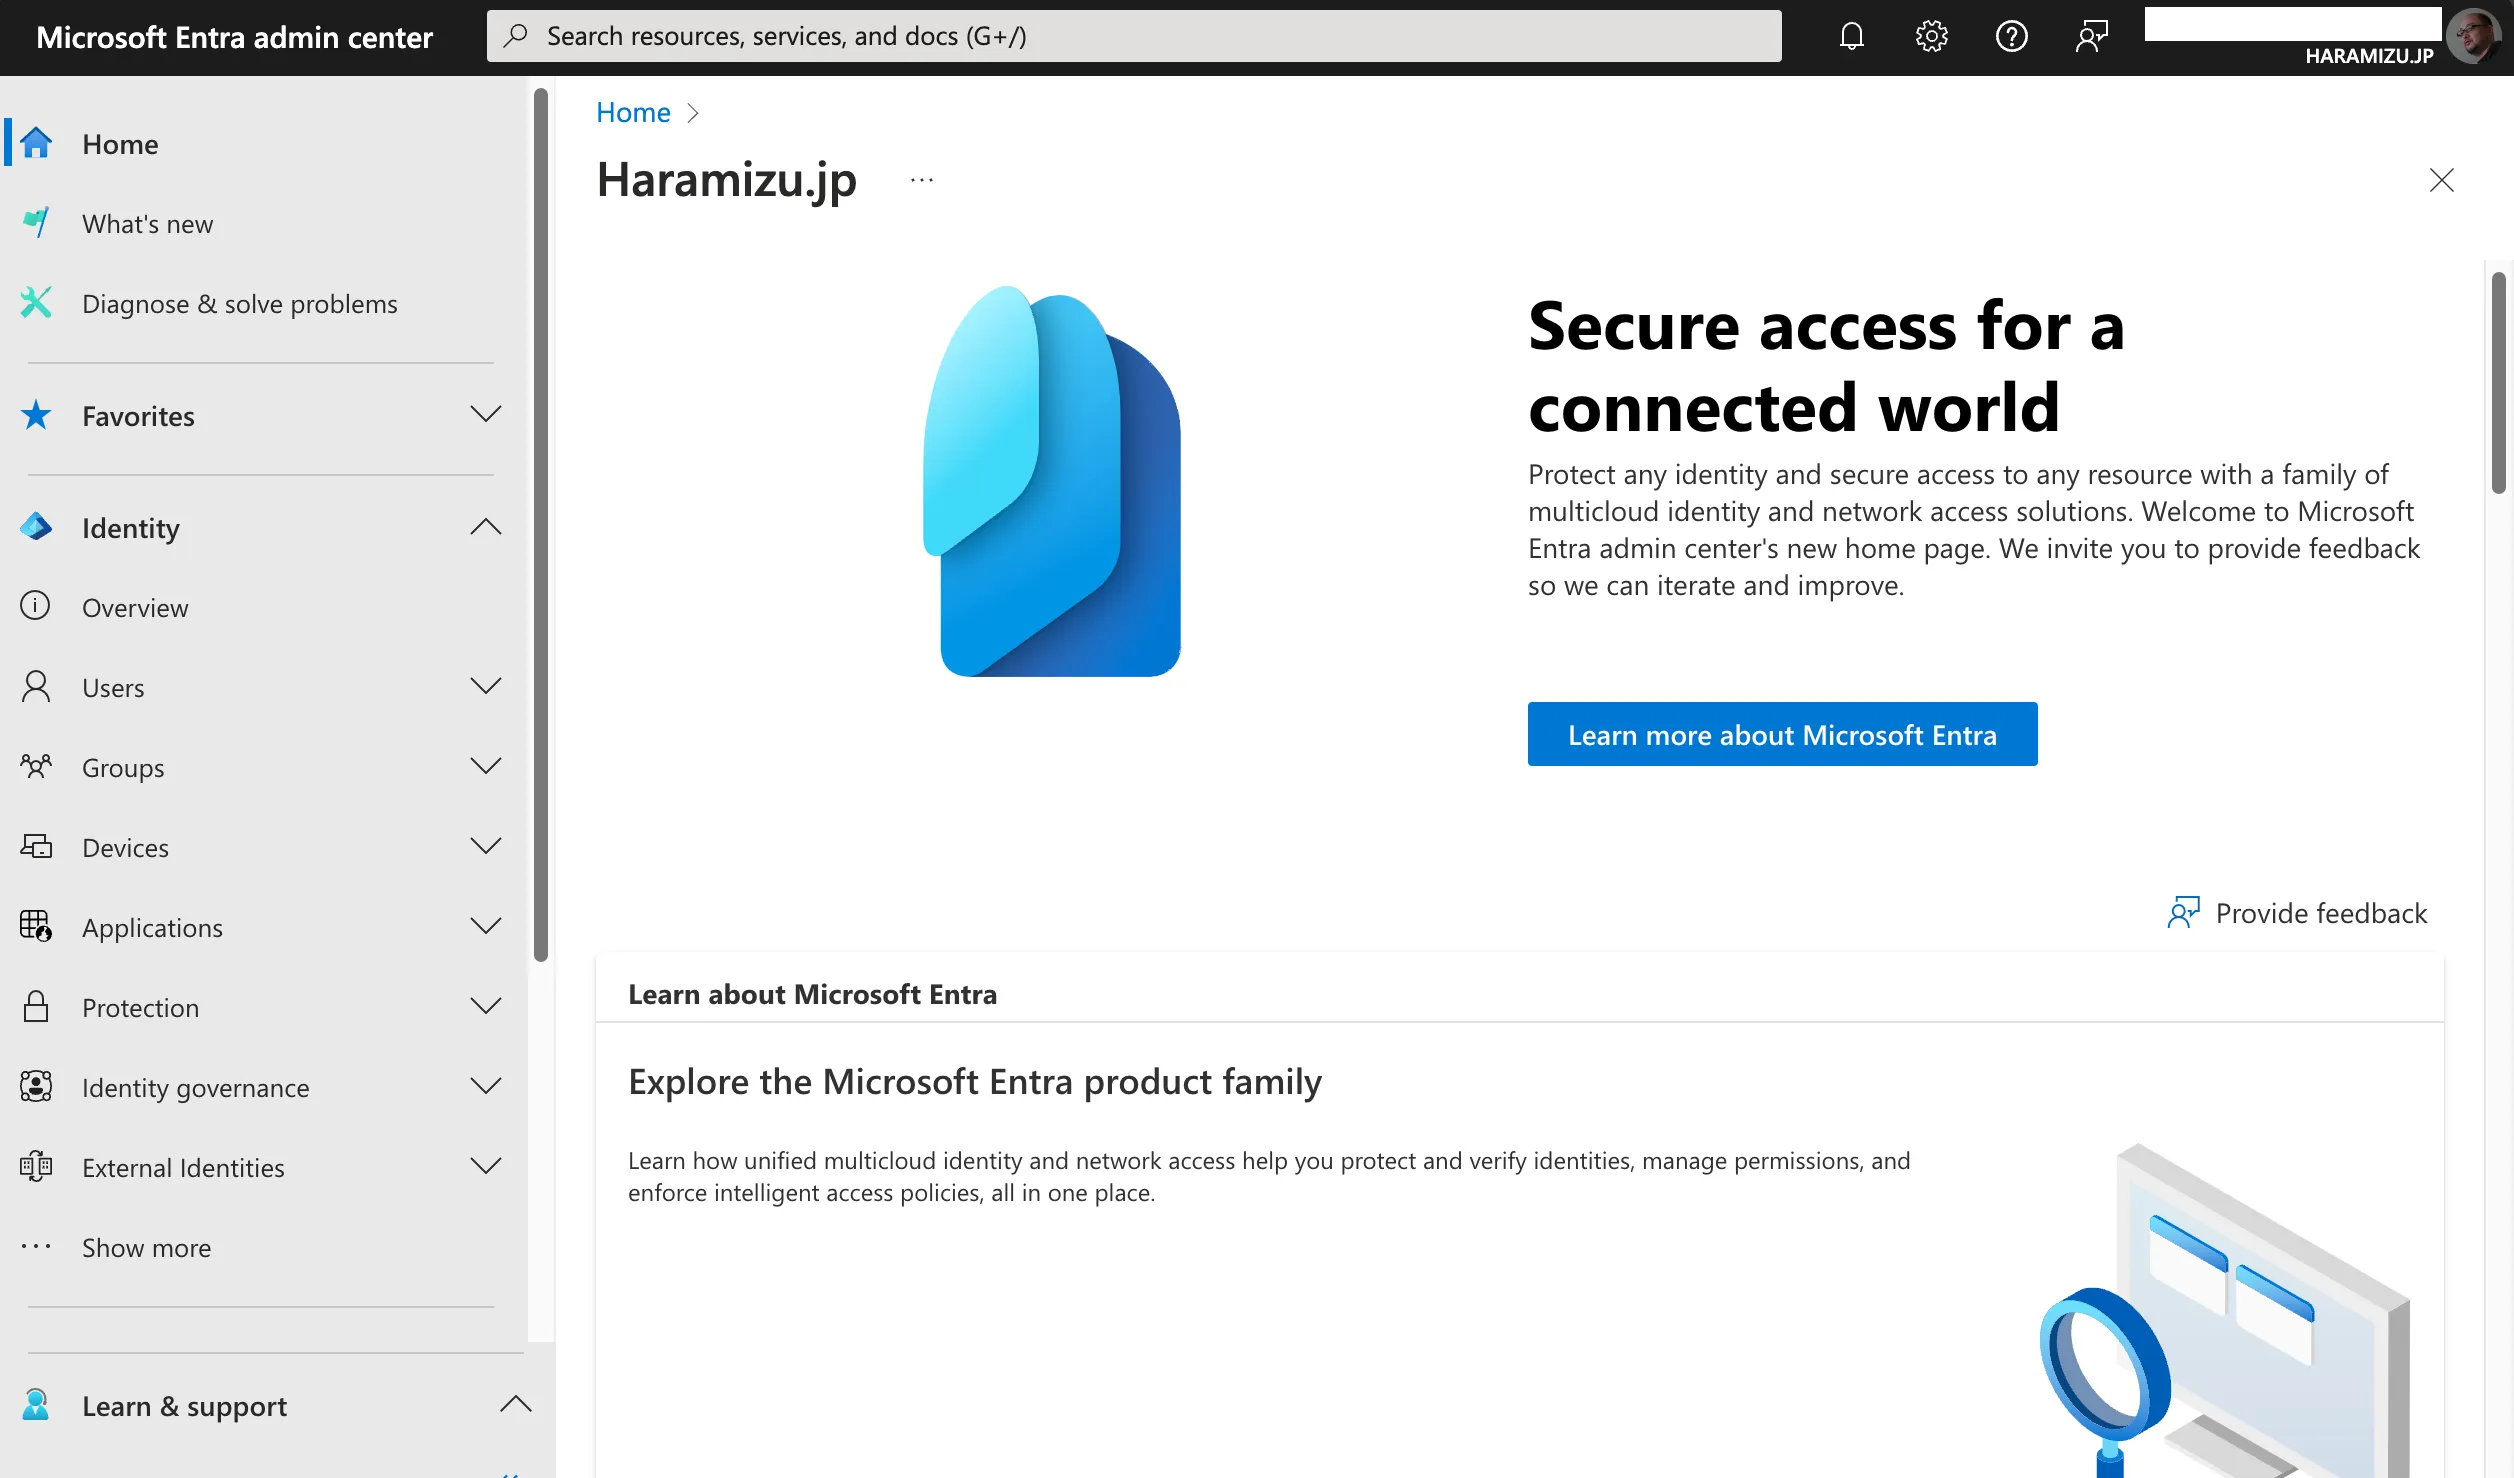Open the ellipsis menu beside Haramizu.jp
Image resolution: width=2514 pixels, height=1478 pixels.
(922, 180)
